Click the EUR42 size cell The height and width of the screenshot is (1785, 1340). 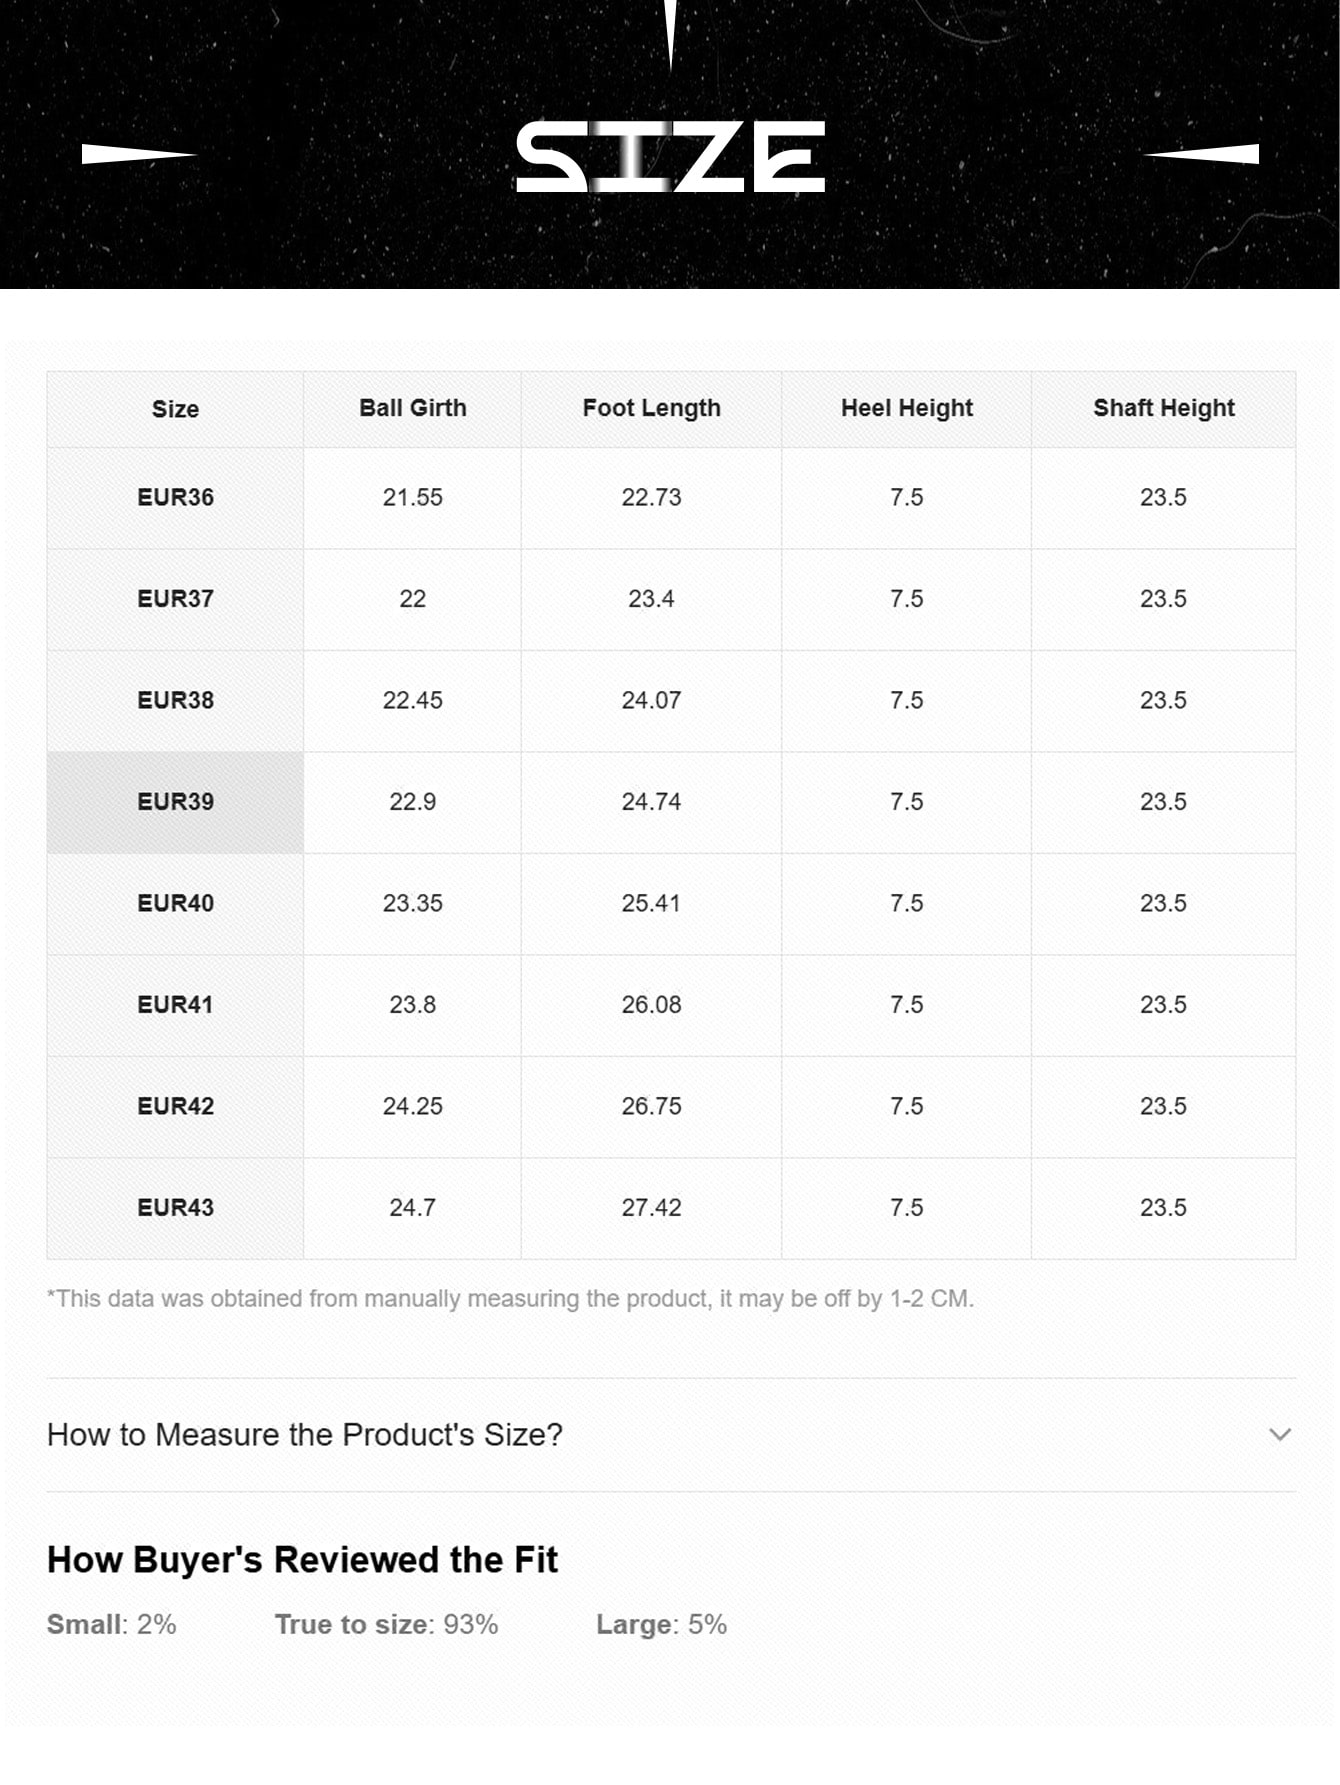(175, 1106)
